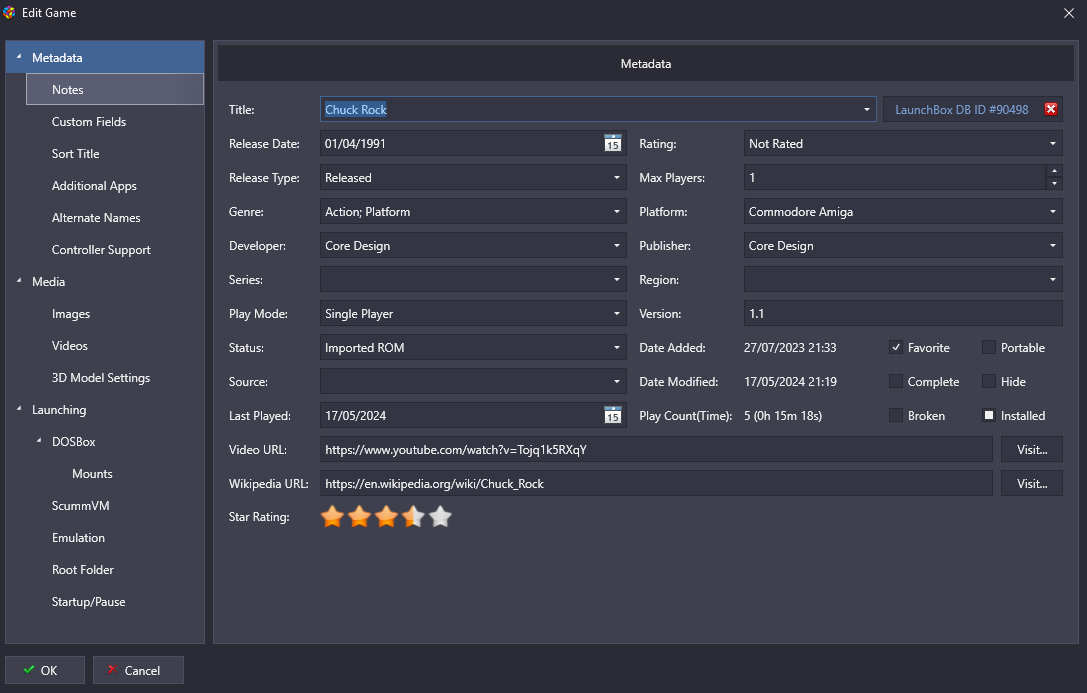This screenshot has height=693, width=1087.
Task: Collapse the Metadata tree section arrow
Action: click(19, 57)
